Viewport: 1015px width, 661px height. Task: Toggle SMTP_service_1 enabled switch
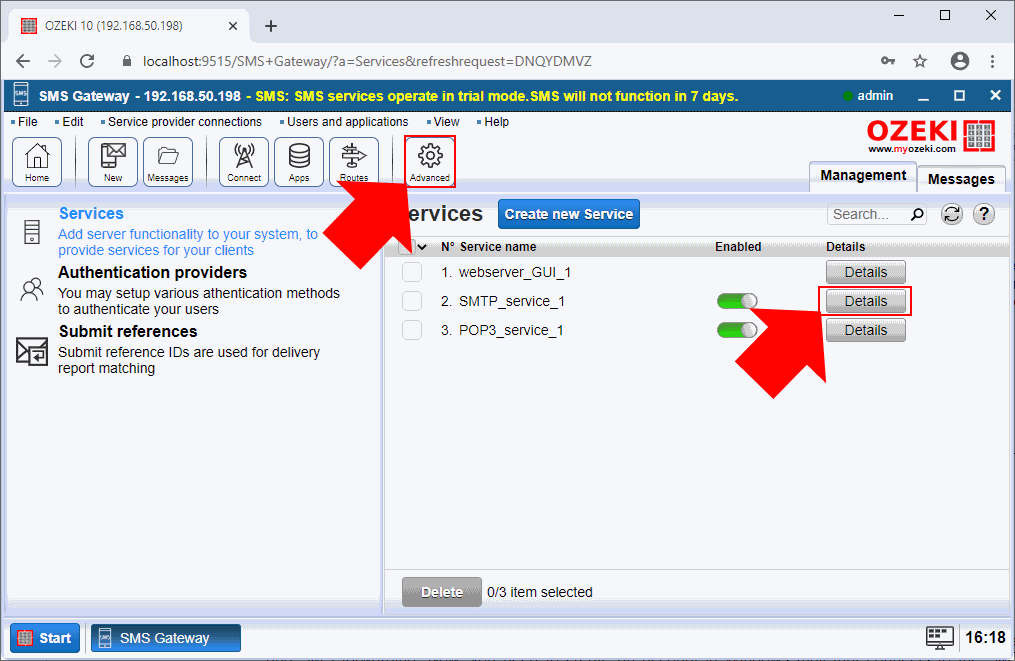coord(737,301)
